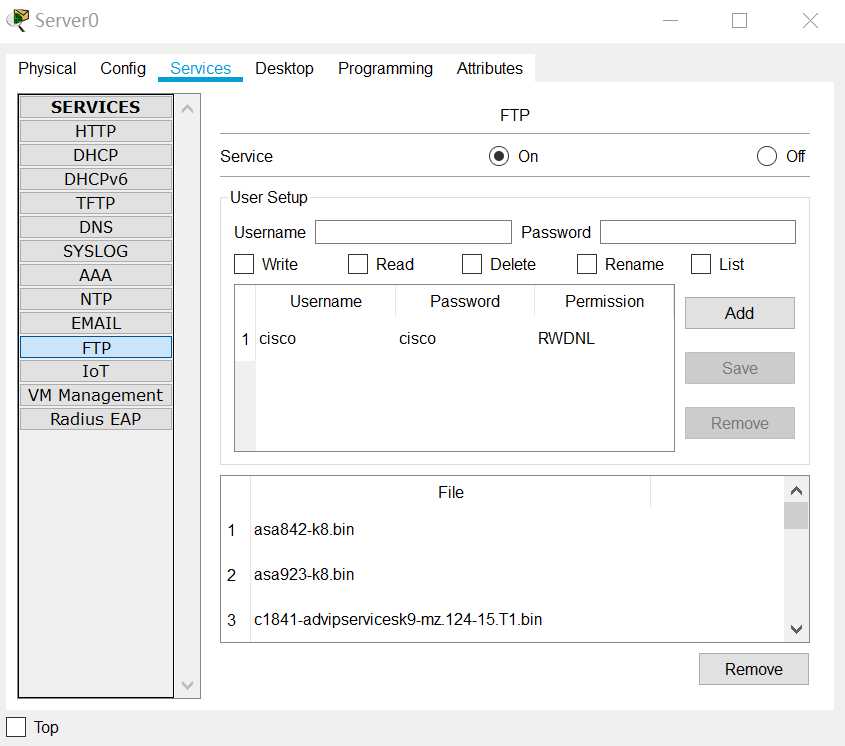Viewport: 845px width, 746px height.
Task: Click Remove button in User Setup
Action: point(739,423)
